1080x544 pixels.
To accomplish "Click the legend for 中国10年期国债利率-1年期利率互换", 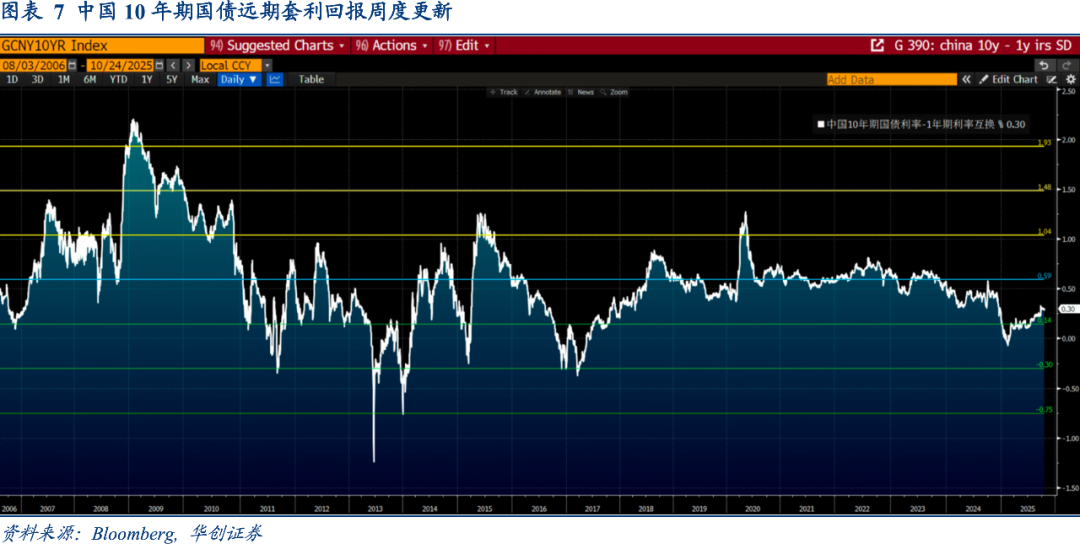I will coord(922,125).
